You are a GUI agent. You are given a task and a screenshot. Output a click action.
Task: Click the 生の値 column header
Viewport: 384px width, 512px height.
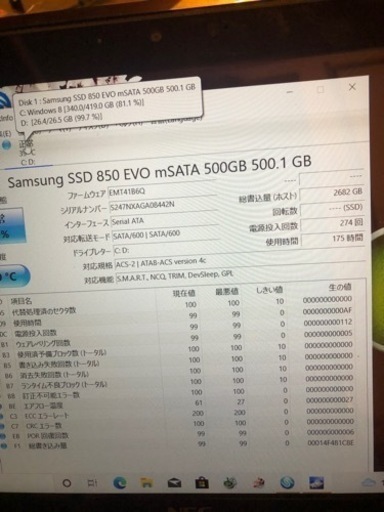[x=339, y=287]
